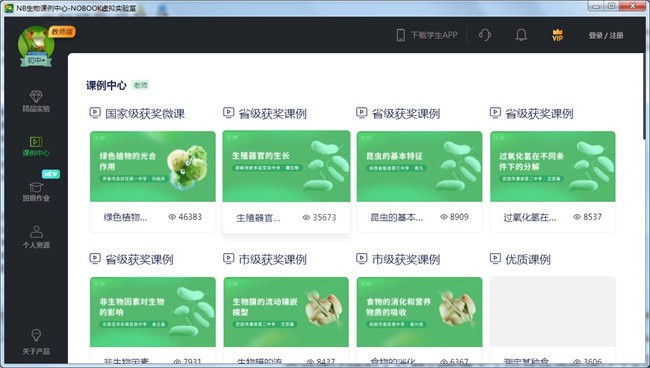Viewport: 650px width, 368px height.
Task: Click the 8537 view count
Action: point(592,217)
